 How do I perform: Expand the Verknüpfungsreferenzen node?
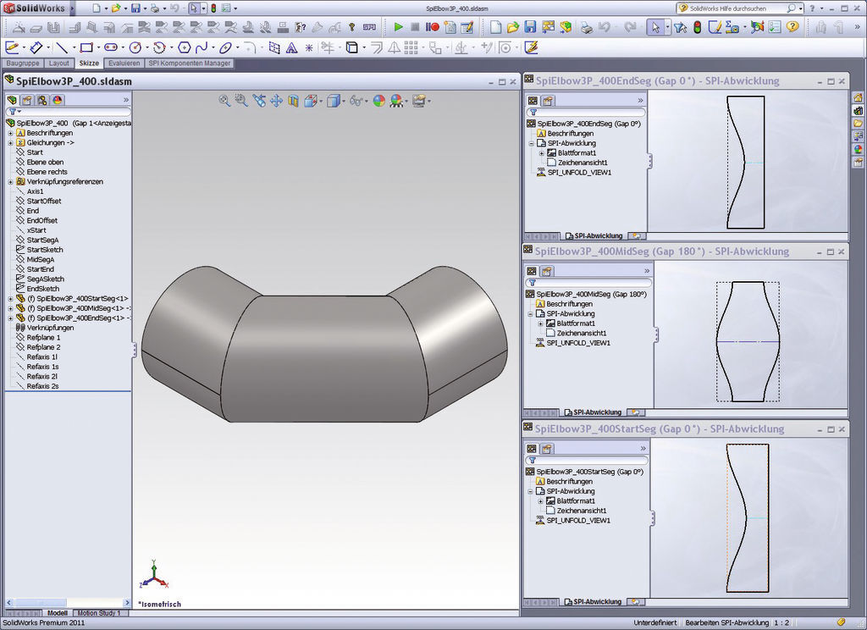[x=11, y=181]
